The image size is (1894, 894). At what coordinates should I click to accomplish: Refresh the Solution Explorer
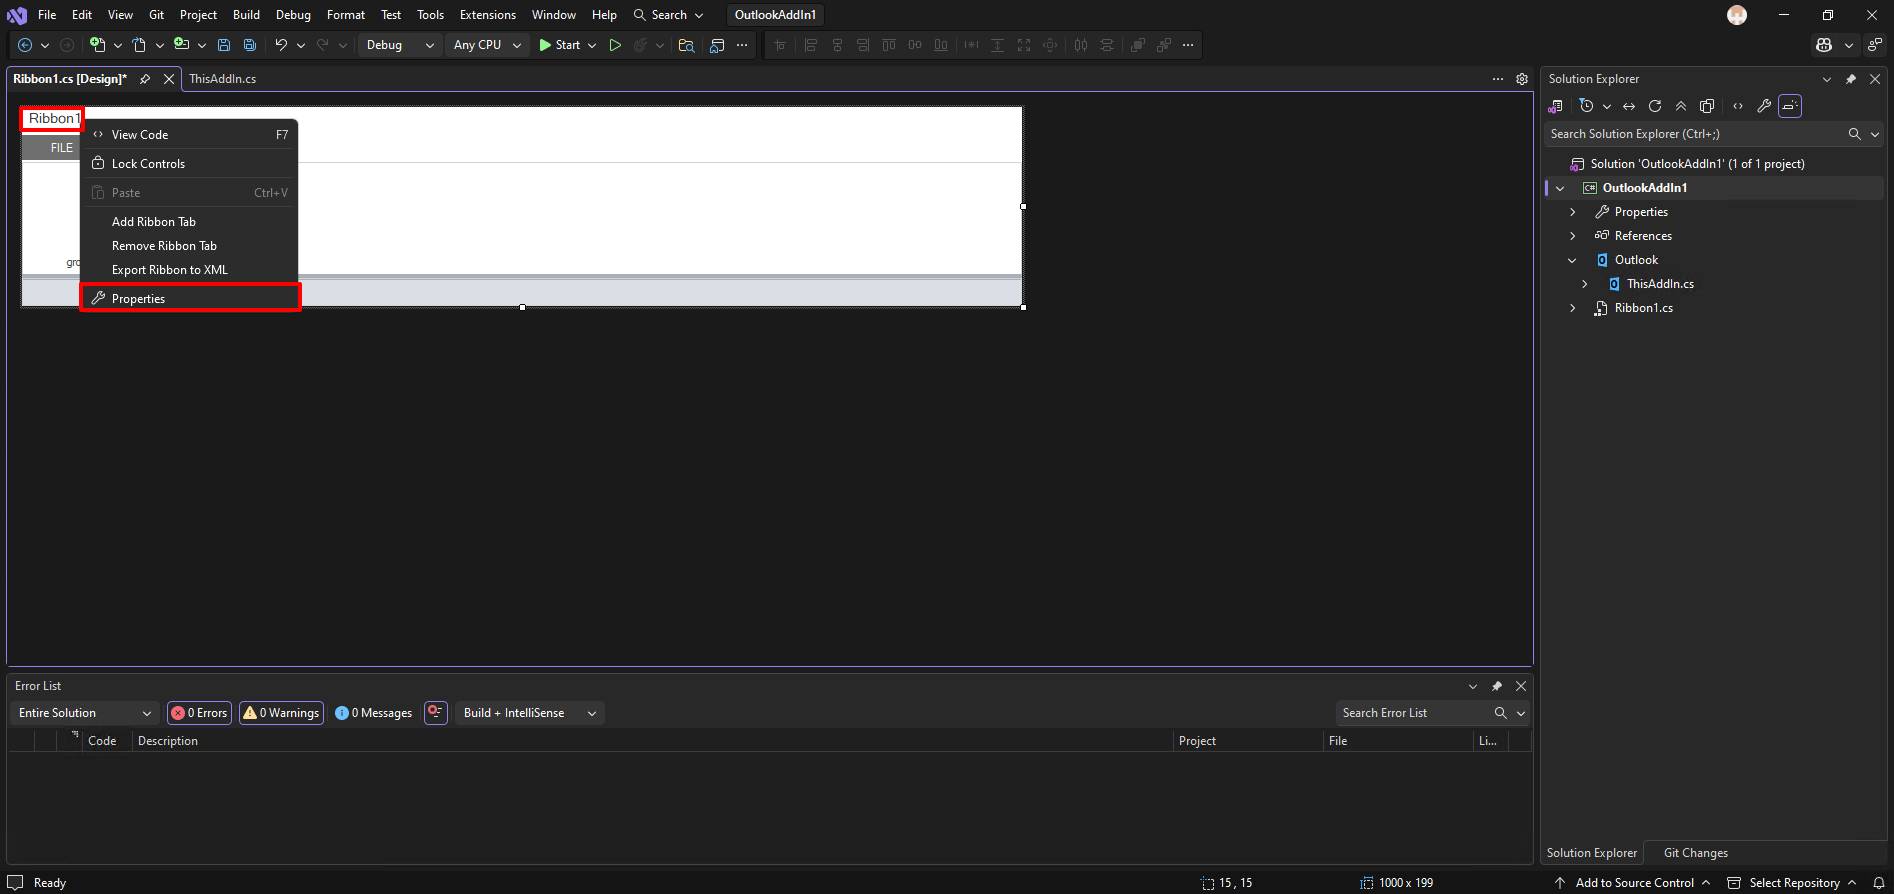[x=1655, y=106]
